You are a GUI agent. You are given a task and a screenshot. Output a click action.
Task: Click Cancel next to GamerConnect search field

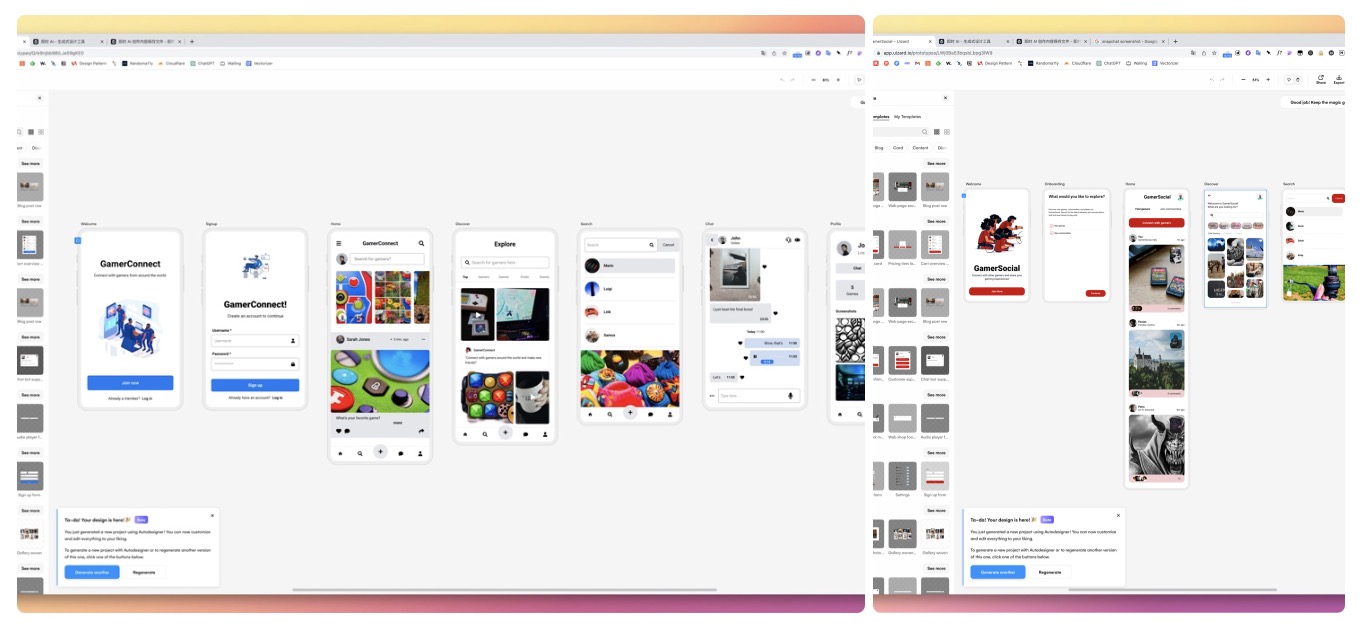coord(668,245)
